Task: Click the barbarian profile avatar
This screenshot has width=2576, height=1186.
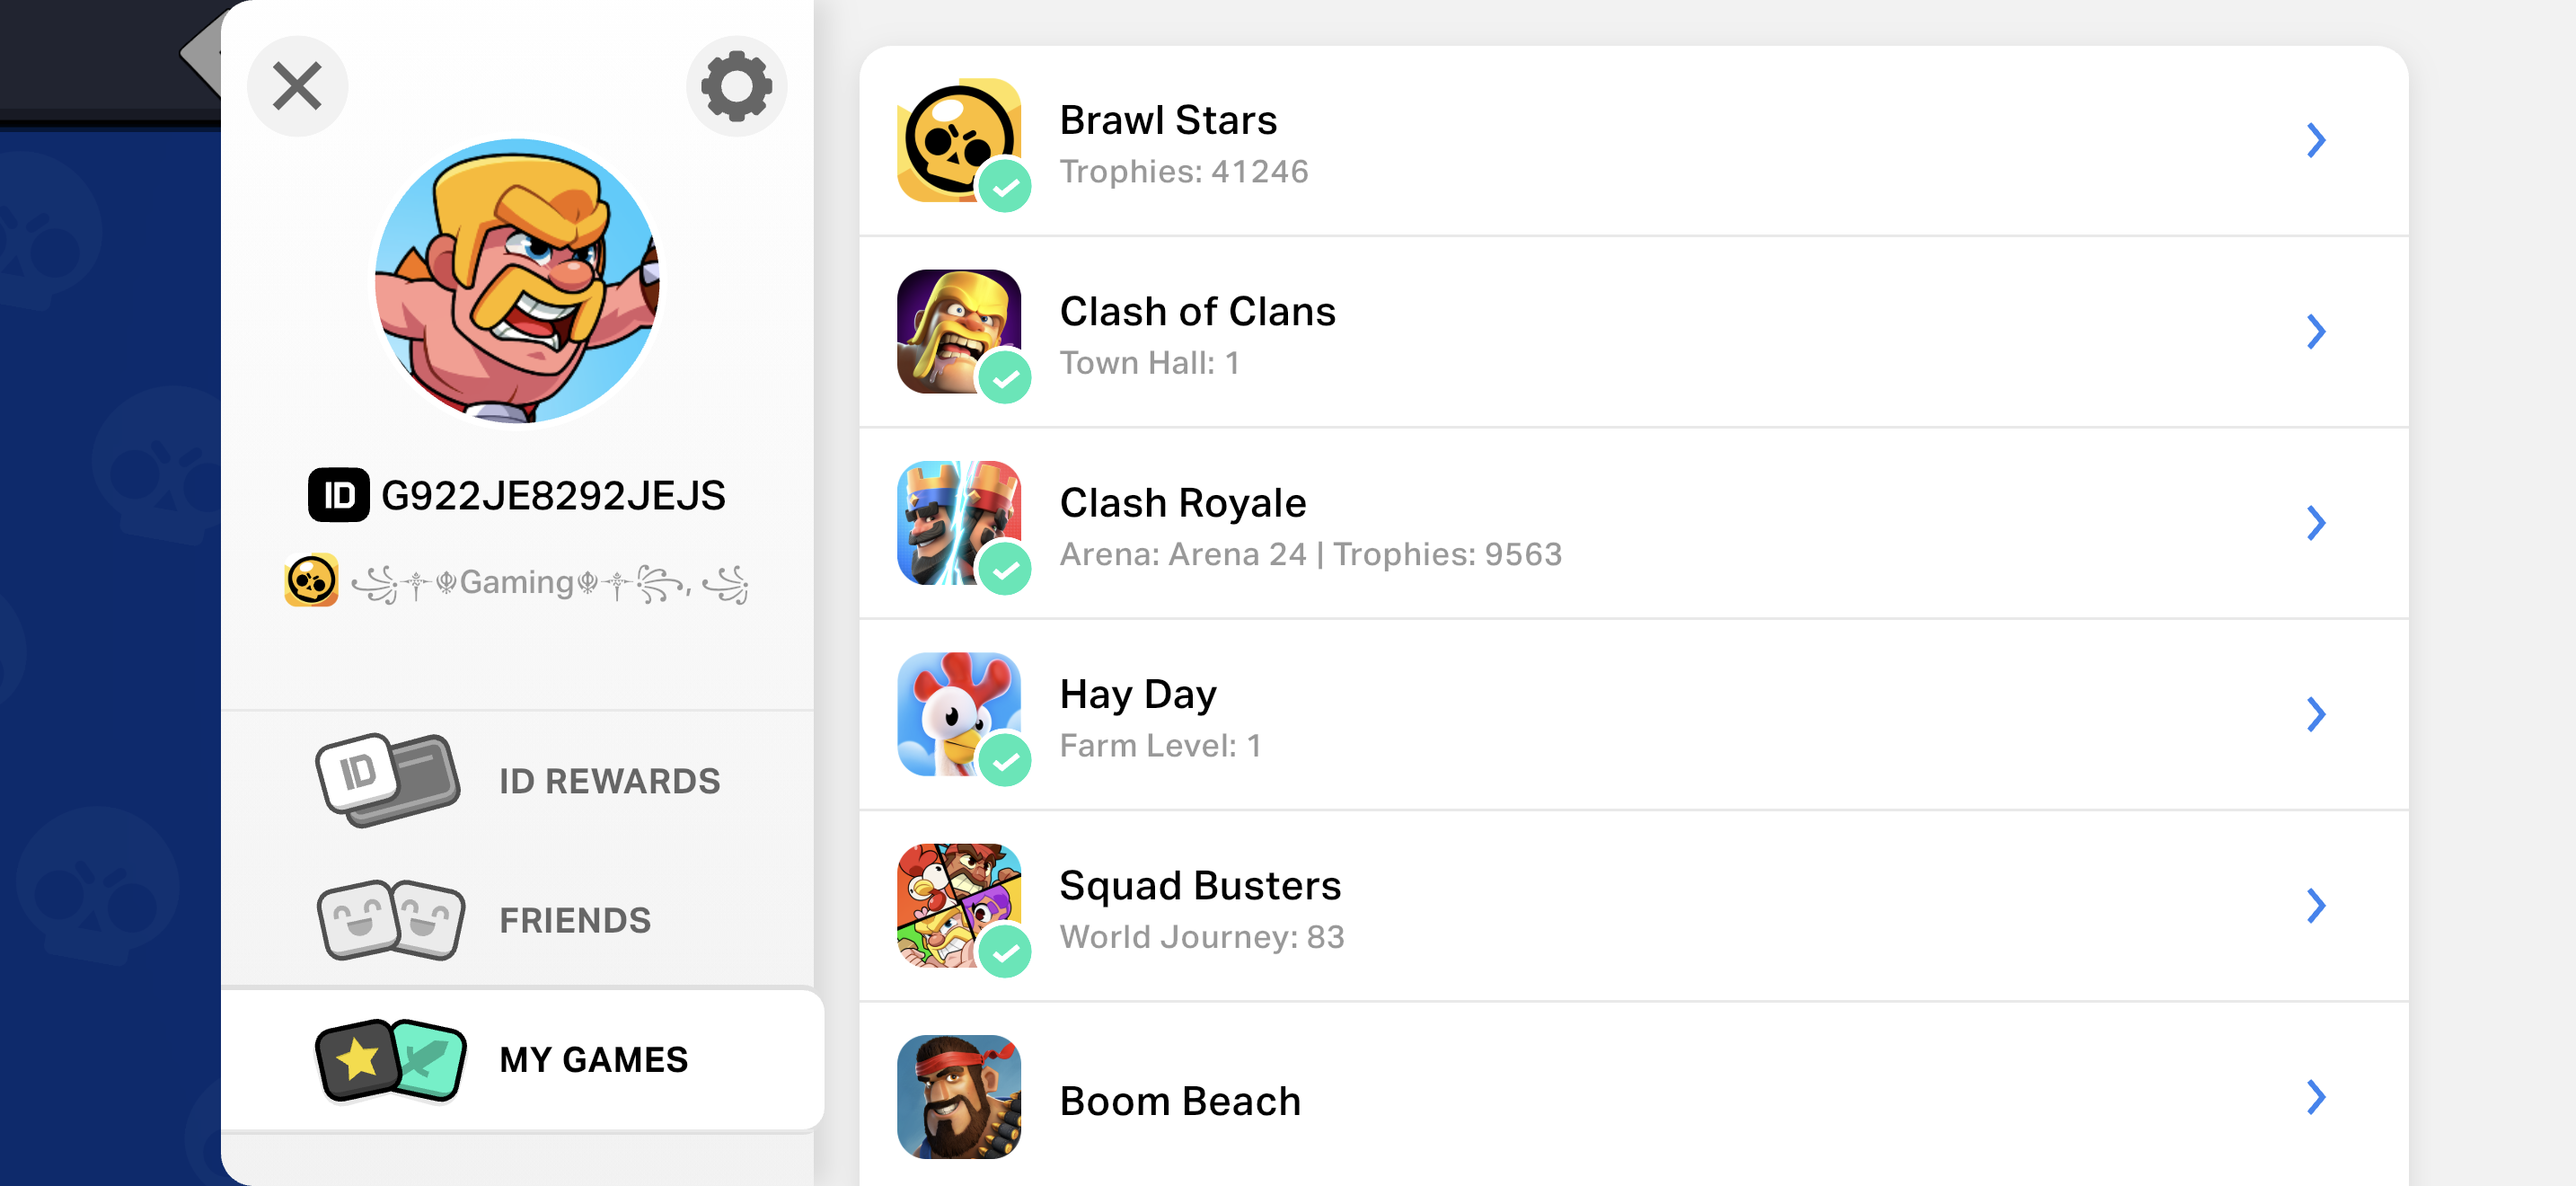Action: coord(517,281)
